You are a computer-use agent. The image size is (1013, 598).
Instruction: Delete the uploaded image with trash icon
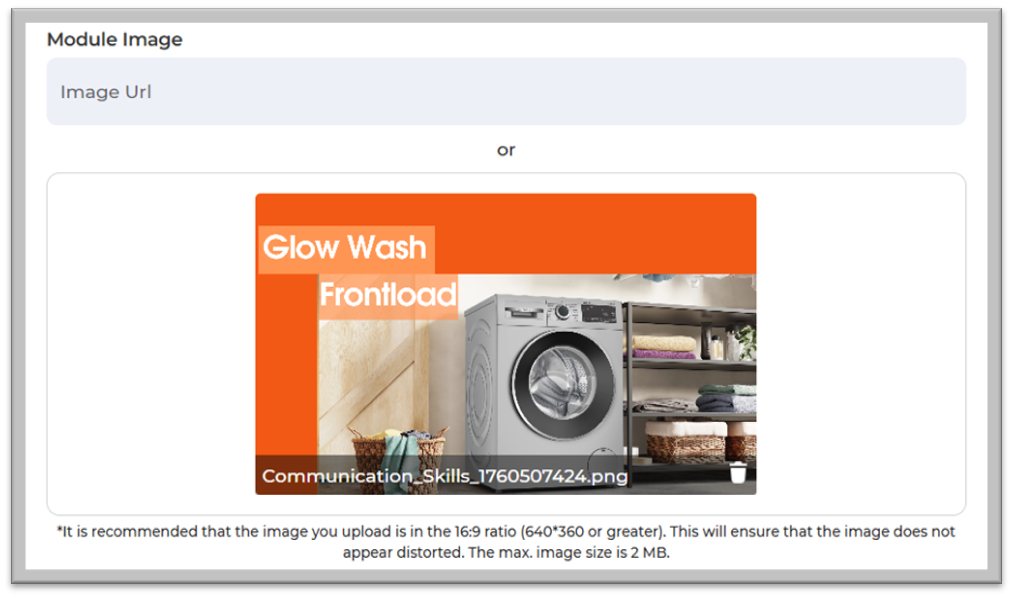(x=738, y=473)
